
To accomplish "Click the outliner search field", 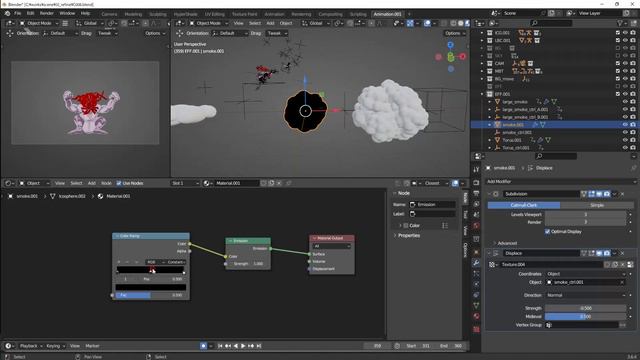I will 551,23.
